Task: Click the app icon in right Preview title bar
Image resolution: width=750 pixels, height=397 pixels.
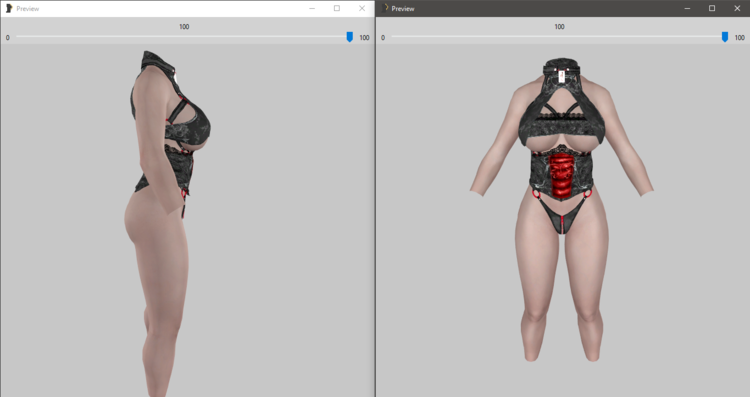Action: [x=385, y=8]
